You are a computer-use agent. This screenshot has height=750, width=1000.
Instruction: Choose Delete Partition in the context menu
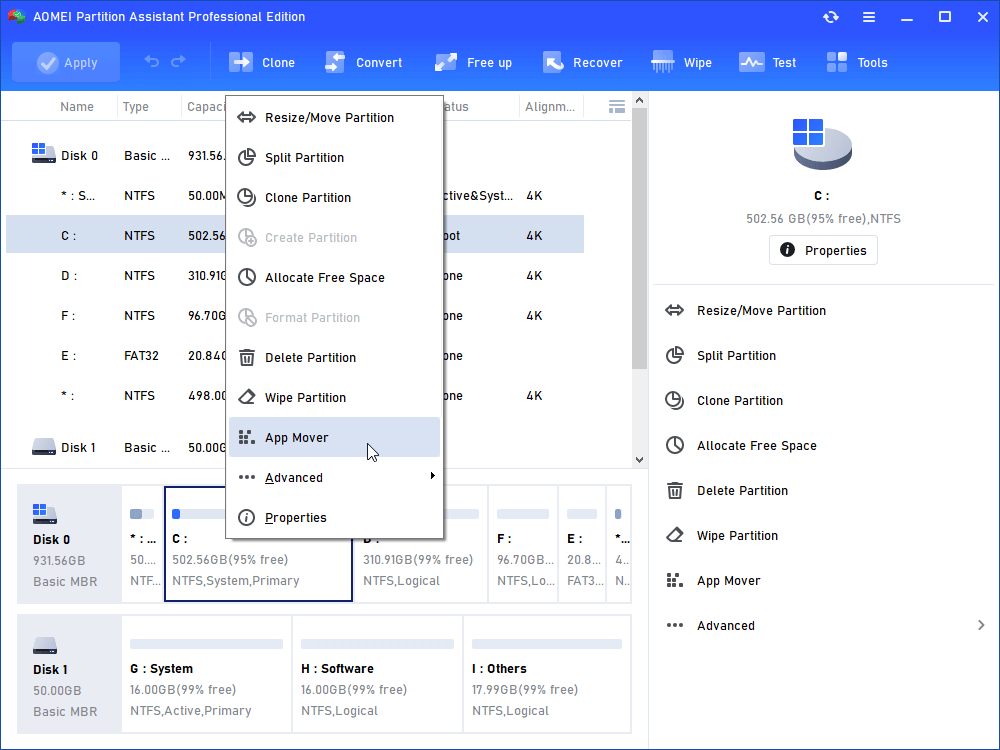click(334, 357)
